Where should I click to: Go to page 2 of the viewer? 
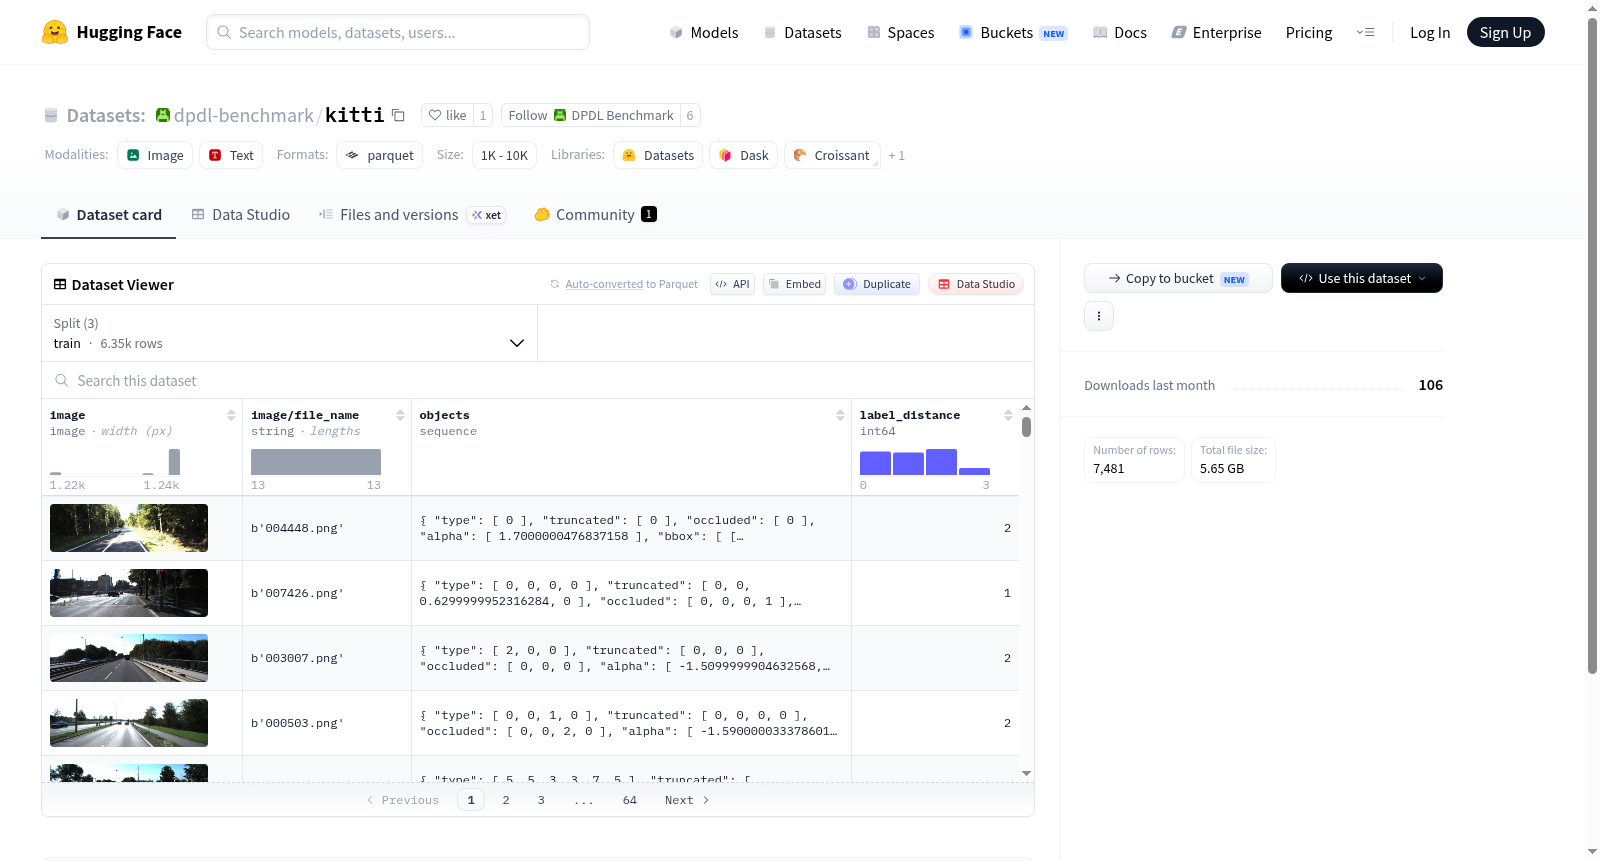coord(506,800)
